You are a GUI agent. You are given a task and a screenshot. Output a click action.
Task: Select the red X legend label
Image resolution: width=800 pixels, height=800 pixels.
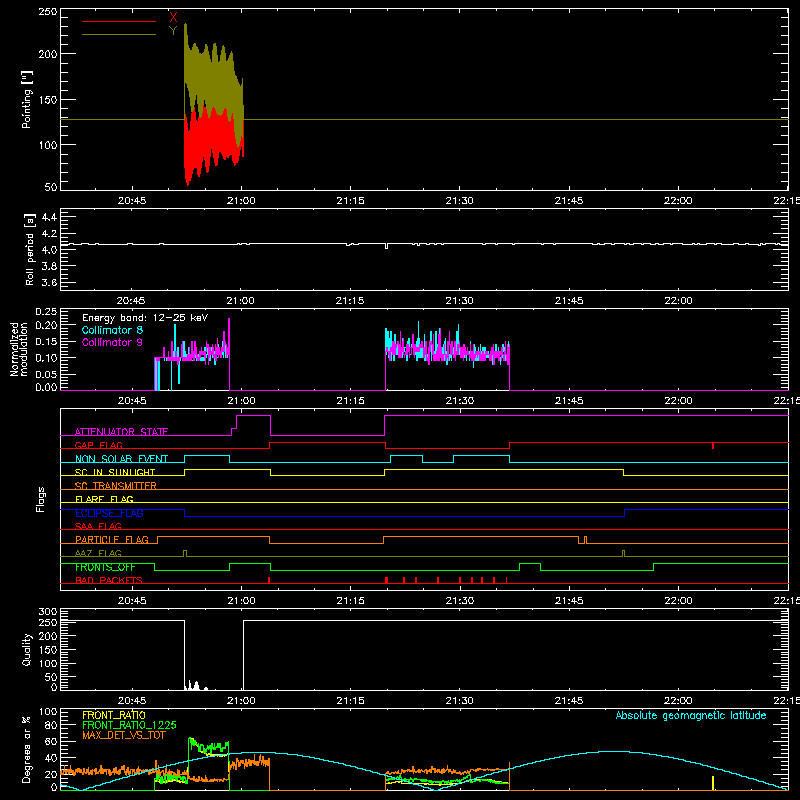pyautogui.click(x=173, y=18)
